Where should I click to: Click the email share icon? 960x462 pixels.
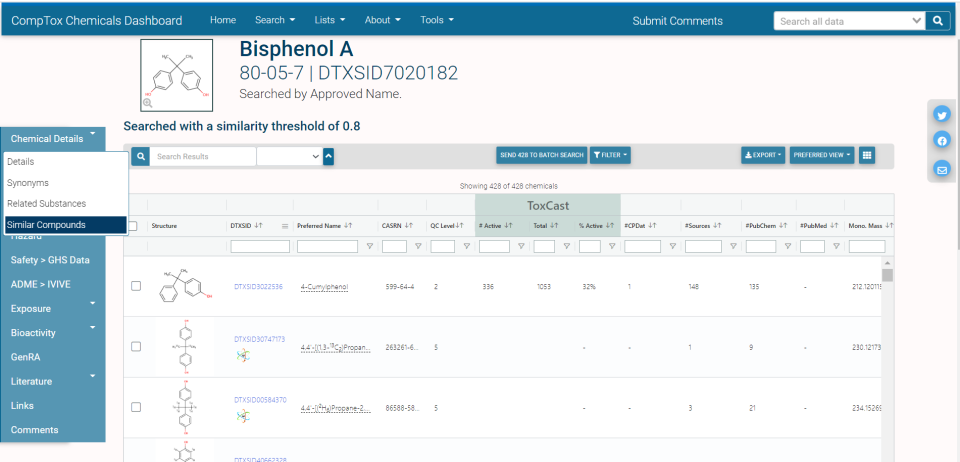tap(942, 169)
